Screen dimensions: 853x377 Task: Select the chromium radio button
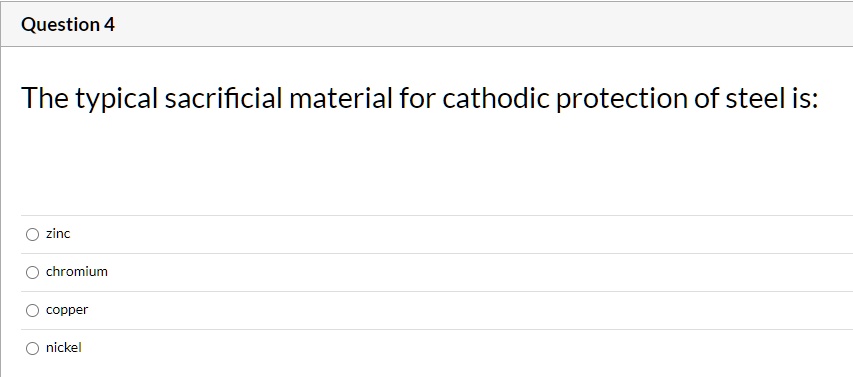(33, 273)
